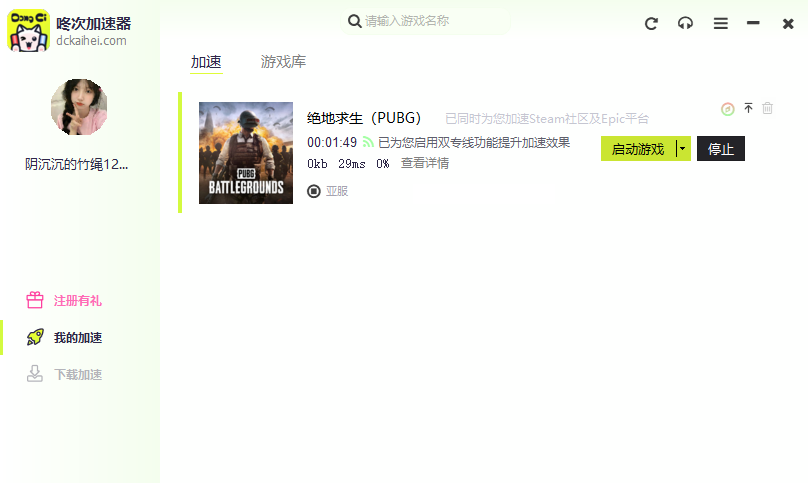Click the 启动游戏 button
The height and width of the screenshot is (483, 808).
pyautogui.click(x=638, y=149)
